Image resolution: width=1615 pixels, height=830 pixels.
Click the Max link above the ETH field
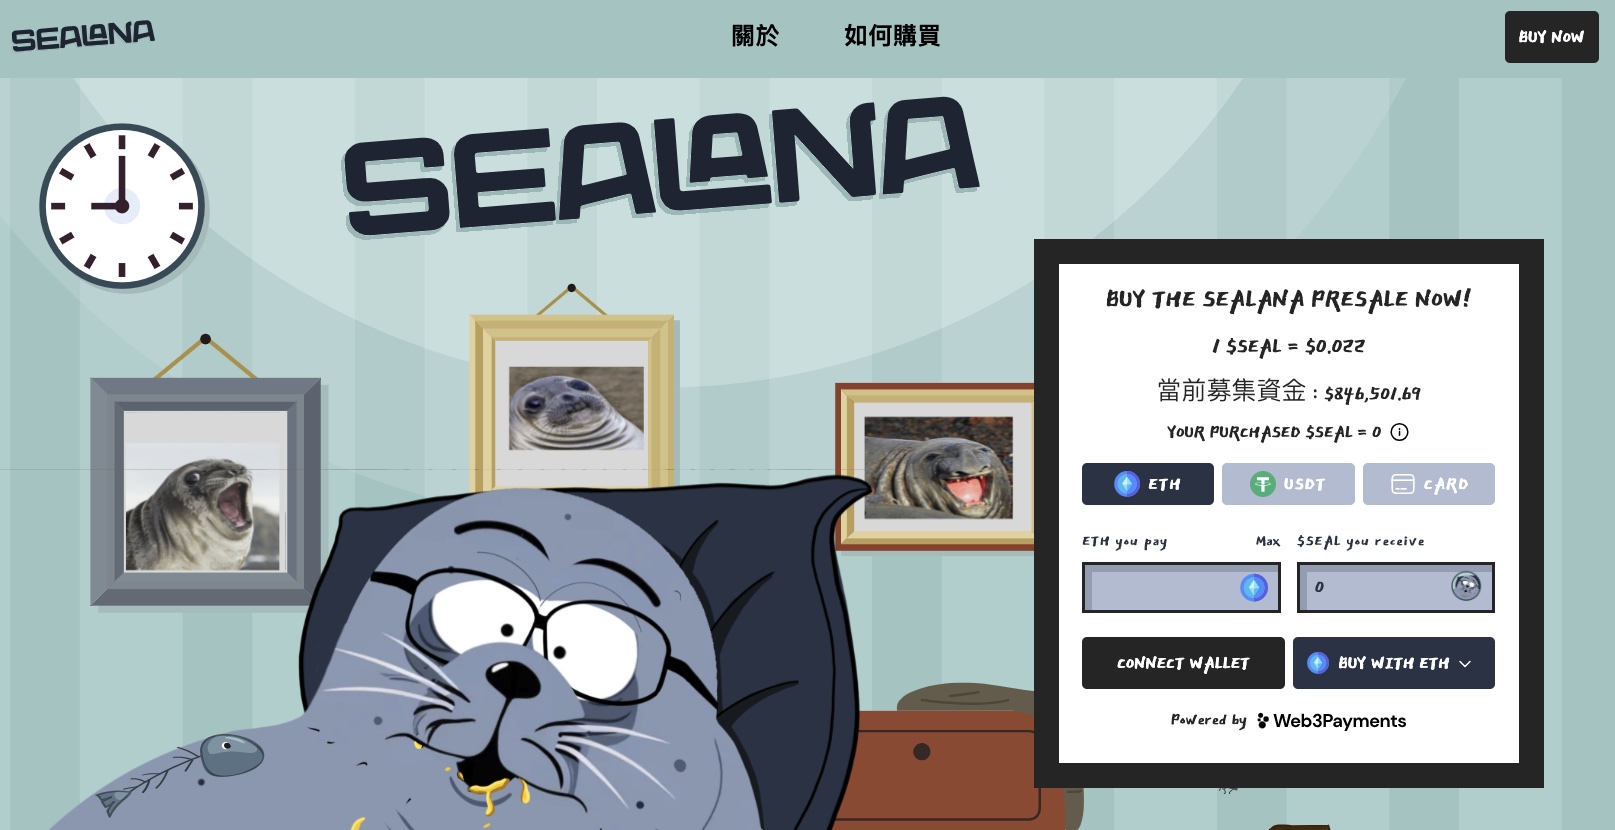pos(1268,541)
